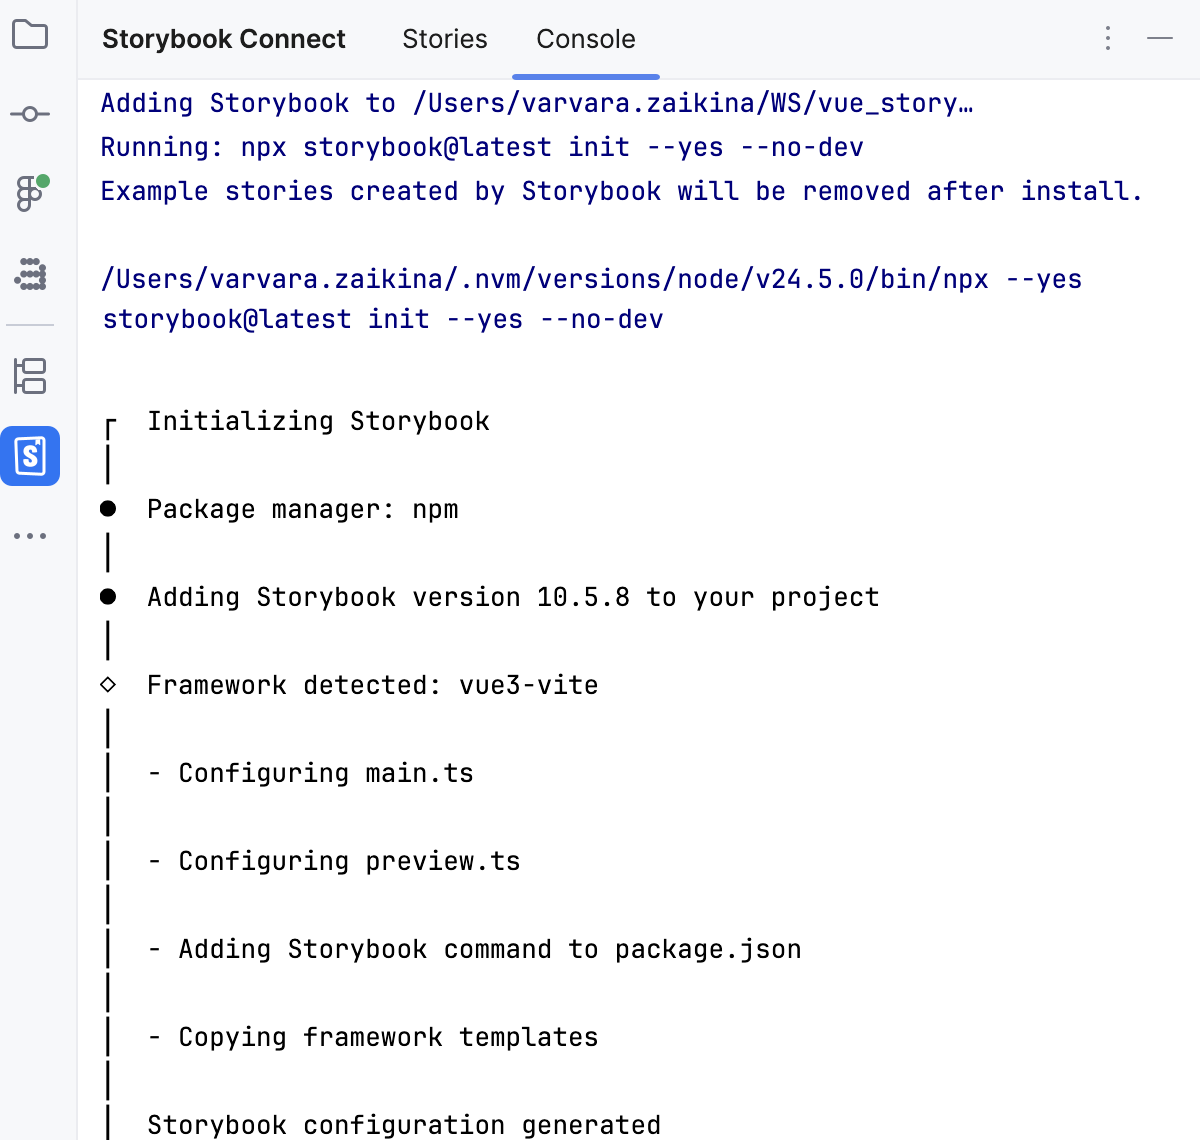Open the Commit tool window
Screen dimensions: 1200x1140
[30, 114]
